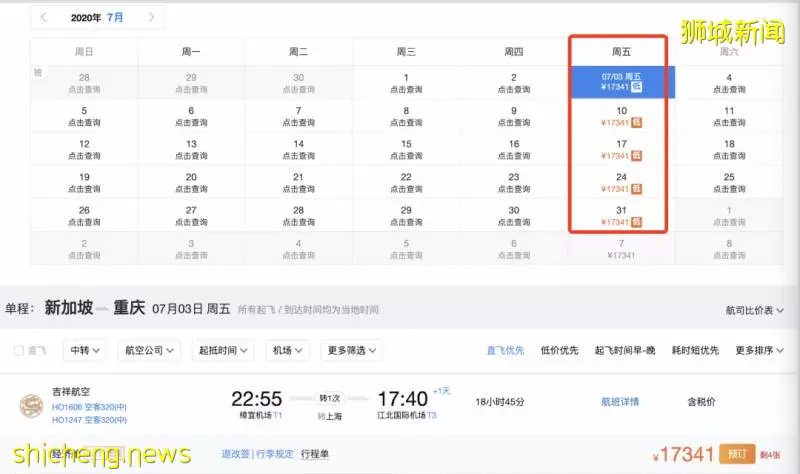Viewport: 800px width, 474px height.
Task: Select the 直飞优先 sorting tab
Action: point(505,351)
